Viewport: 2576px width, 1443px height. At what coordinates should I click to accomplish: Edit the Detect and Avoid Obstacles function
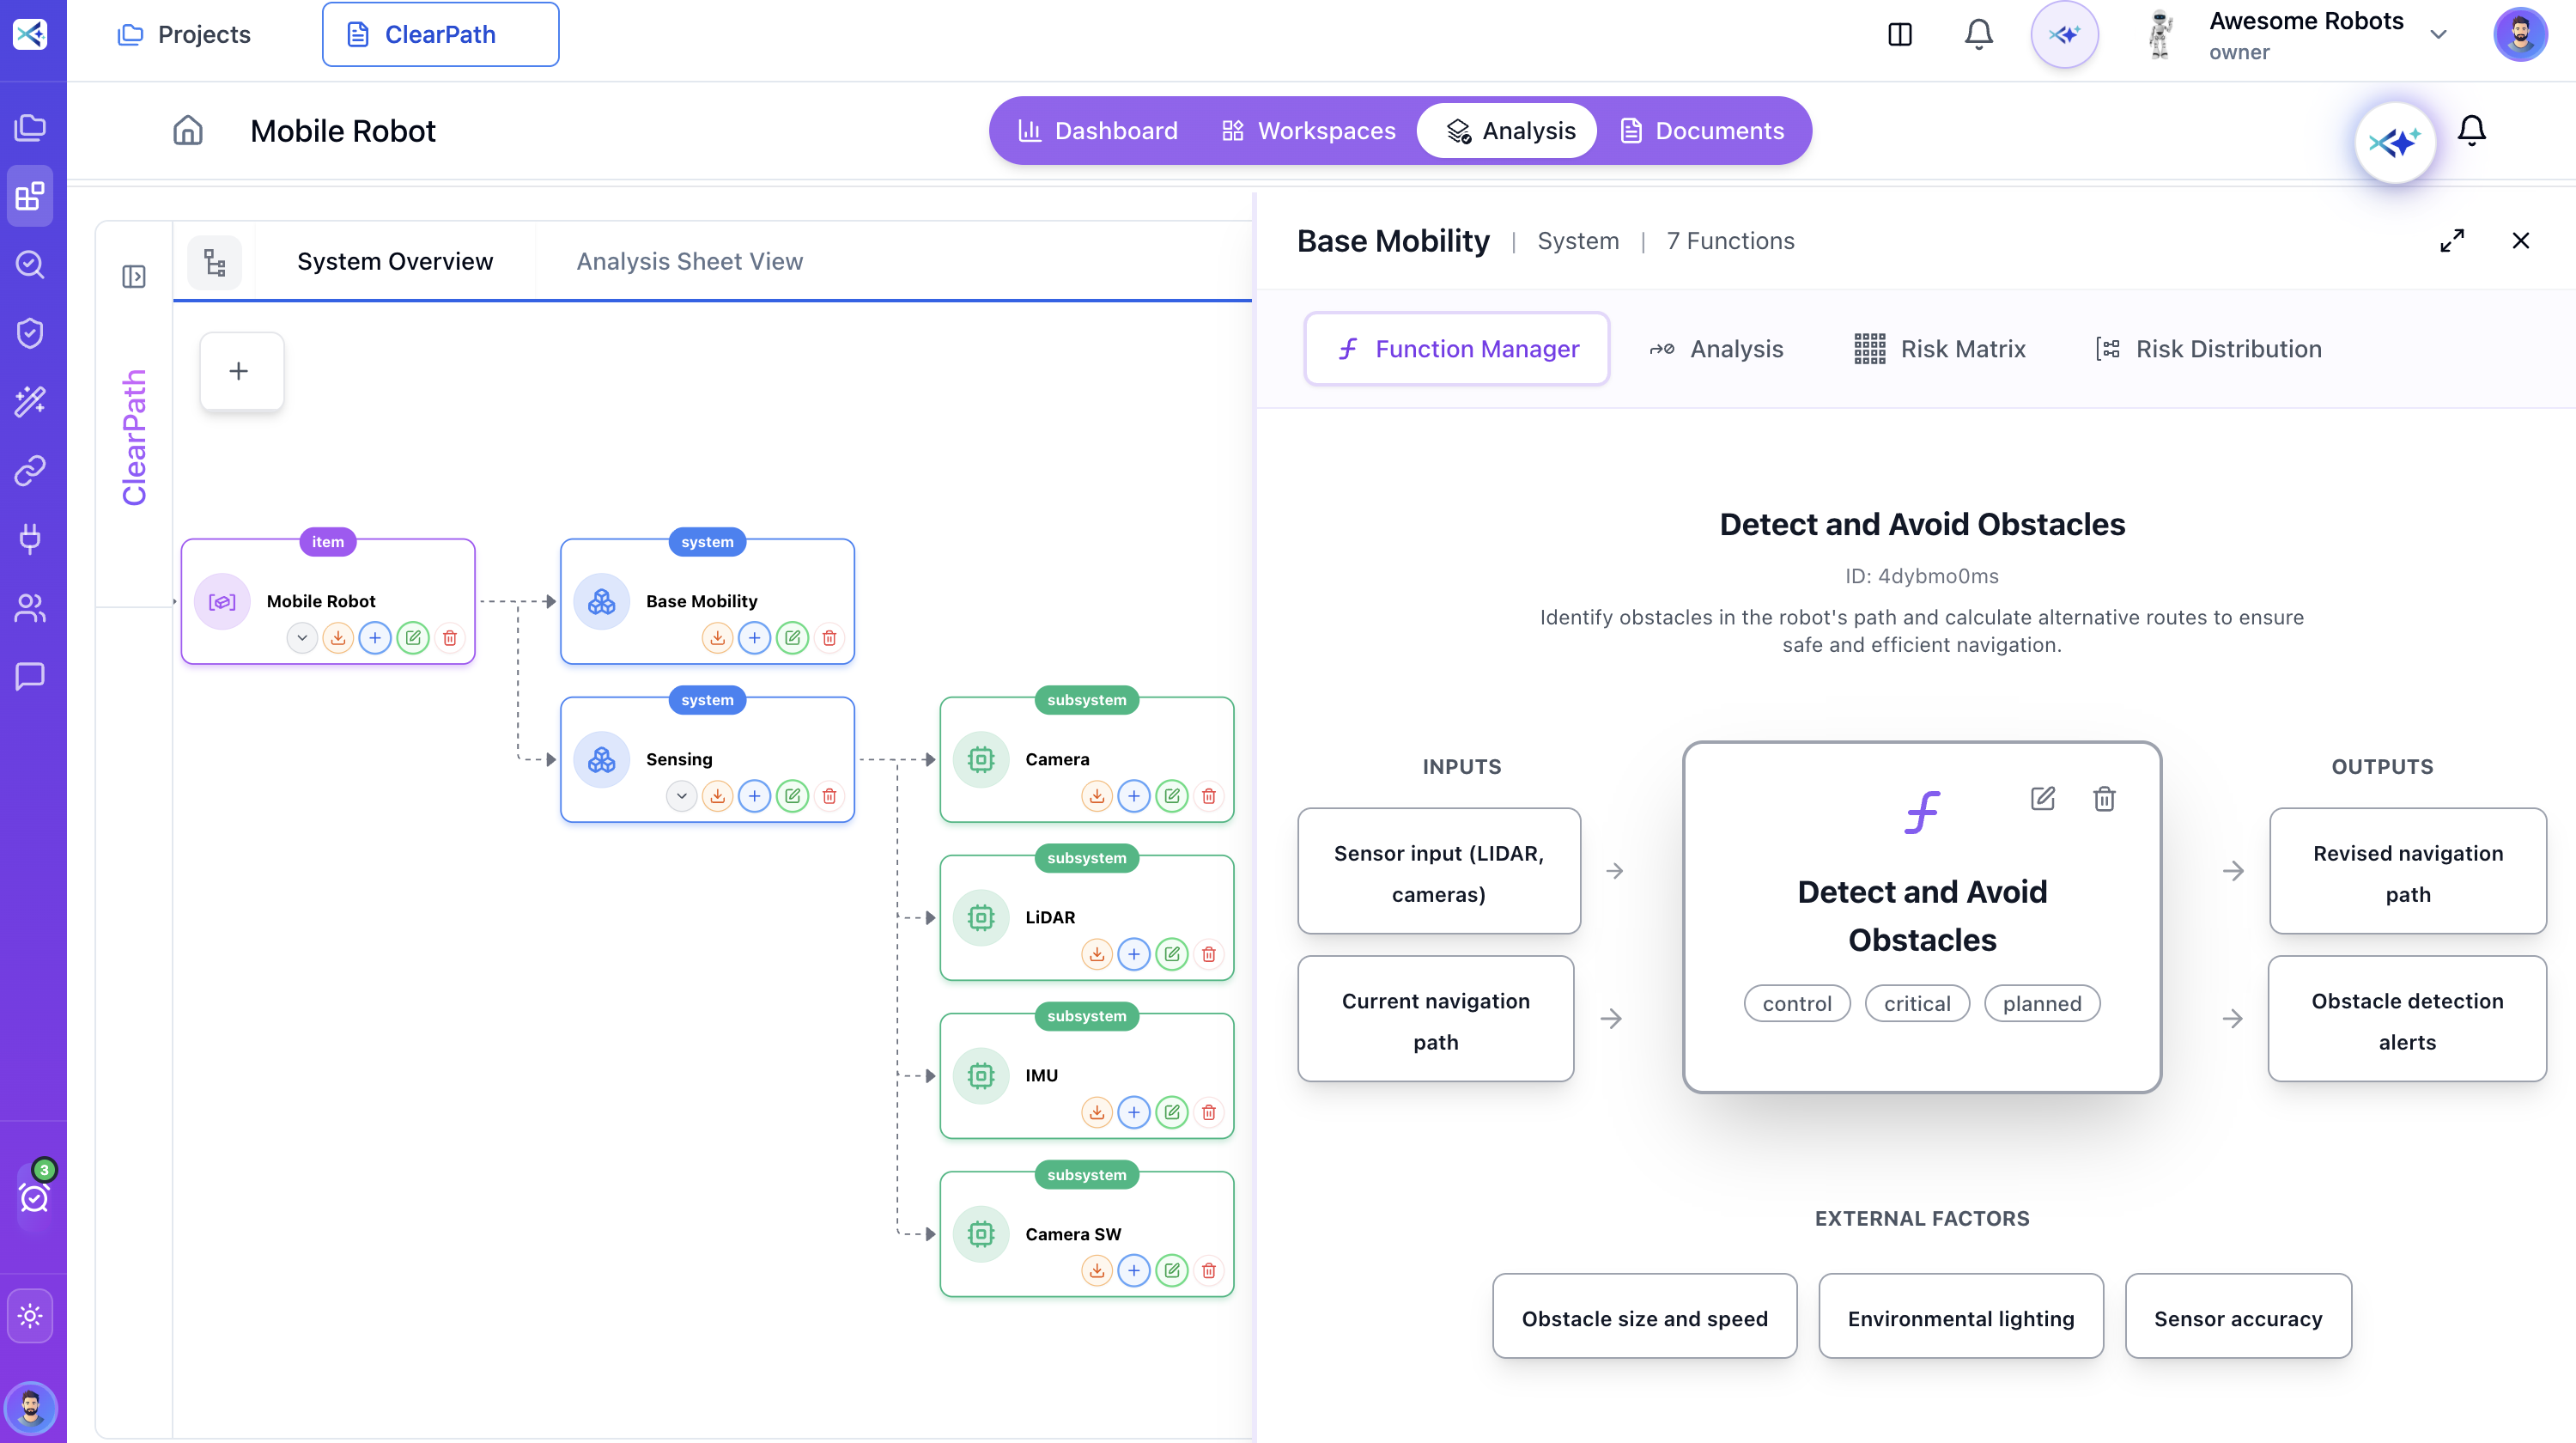2043,798
